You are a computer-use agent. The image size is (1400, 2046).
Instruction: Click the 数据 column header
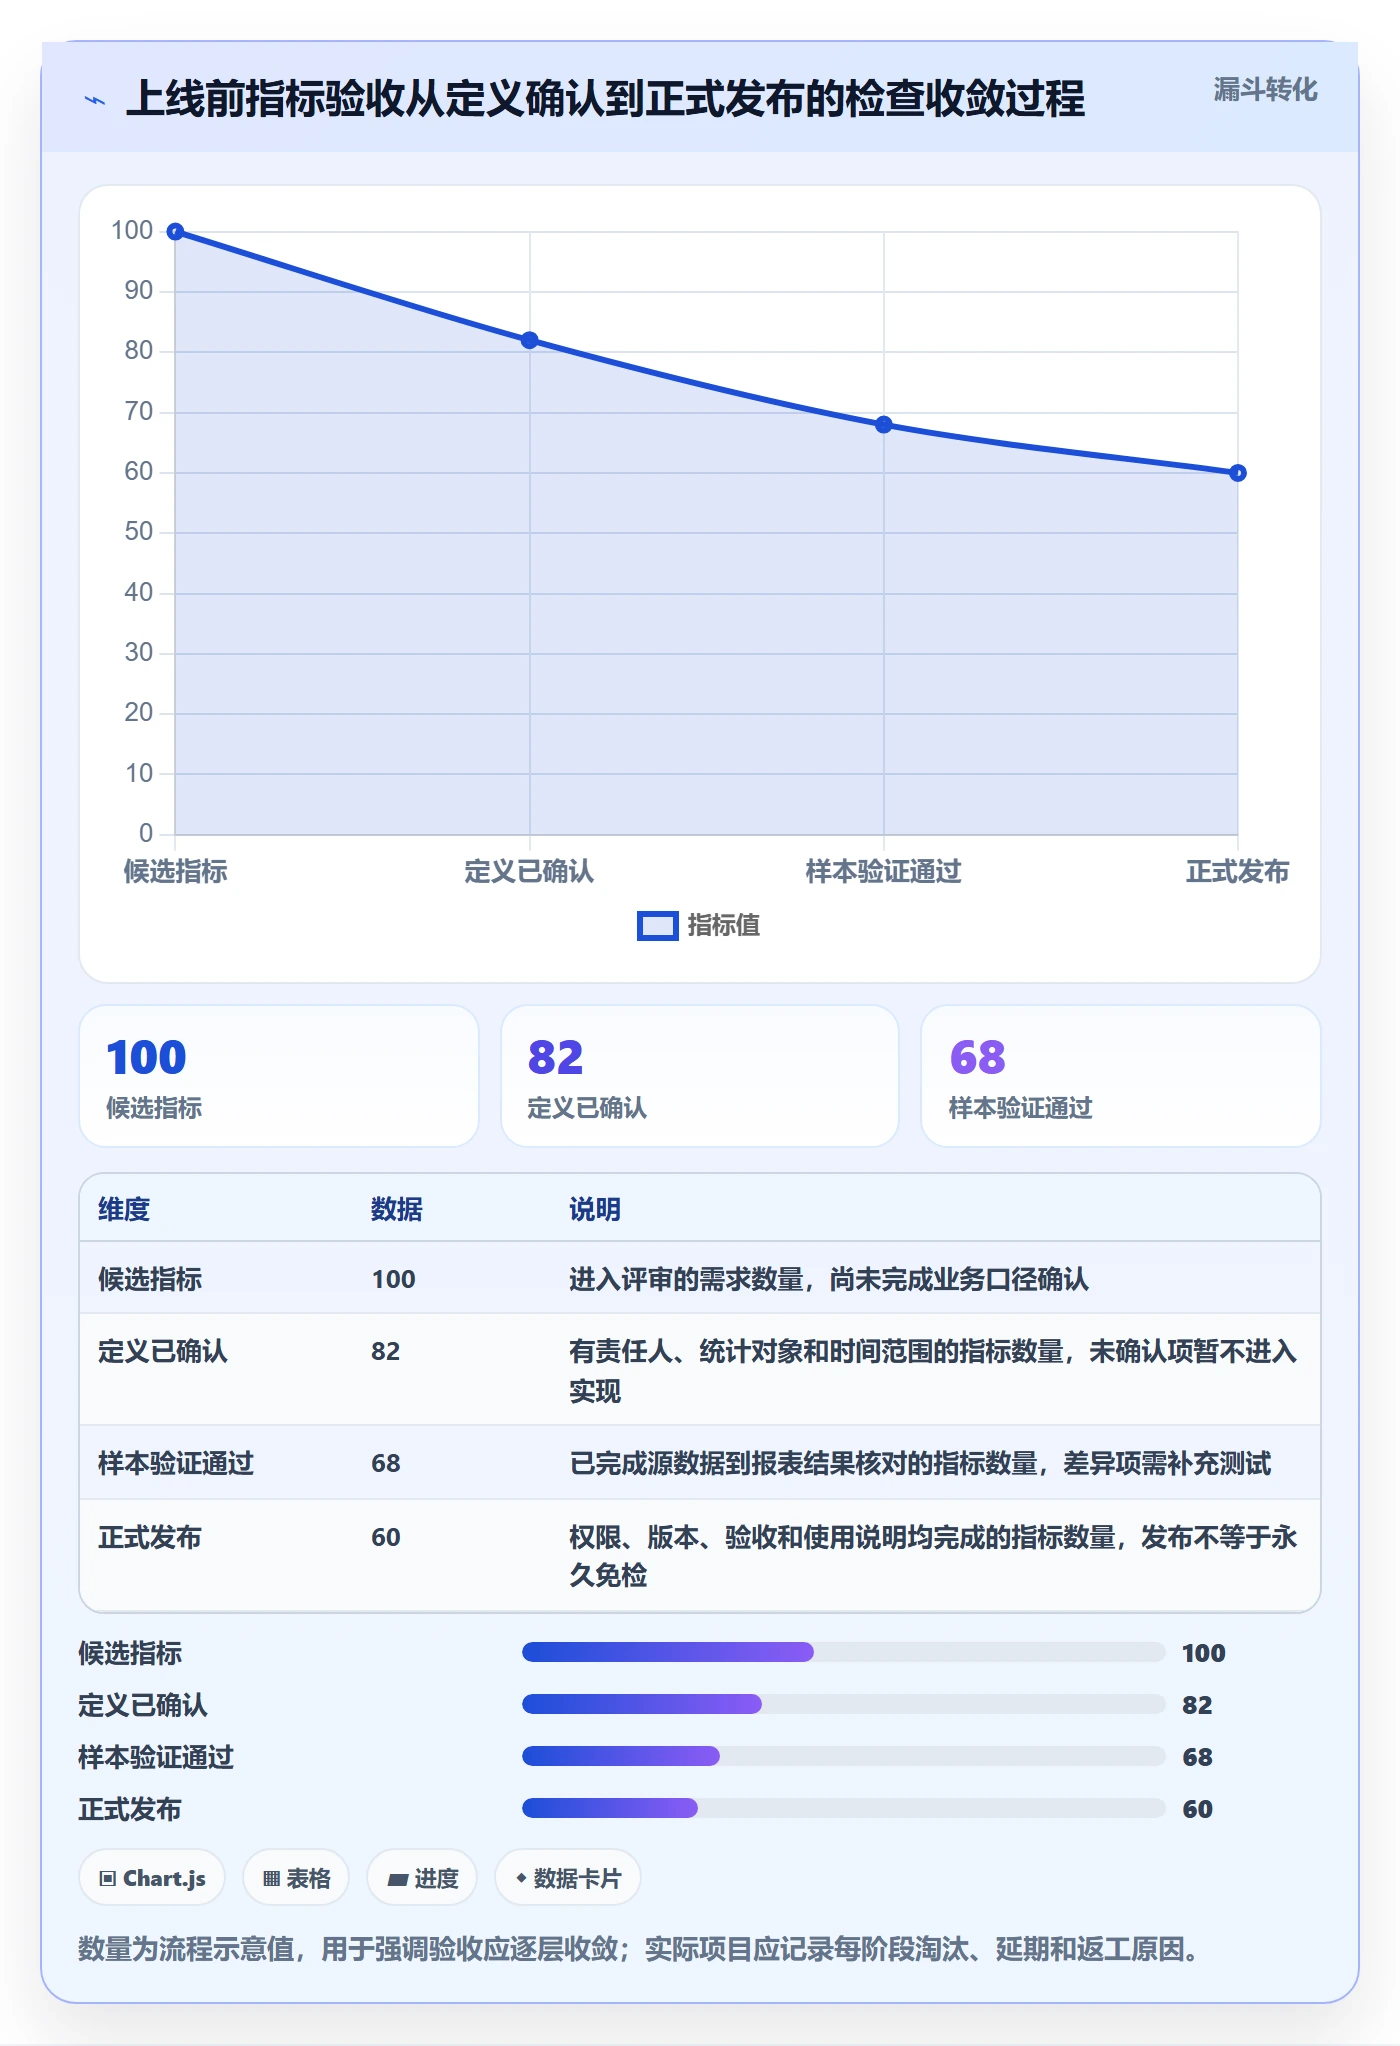tap(397, 1209)
